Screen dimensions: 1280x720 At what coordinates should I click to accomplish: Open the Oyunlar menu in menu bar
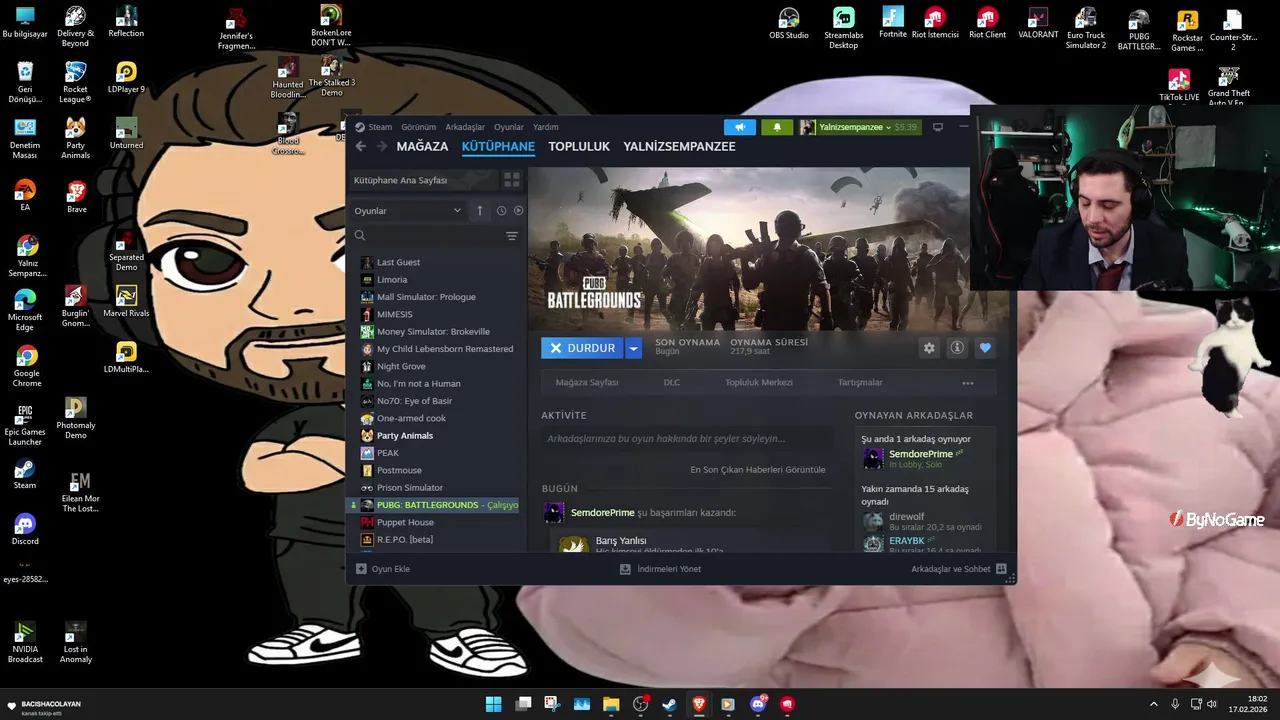click(x=509, y=127)
